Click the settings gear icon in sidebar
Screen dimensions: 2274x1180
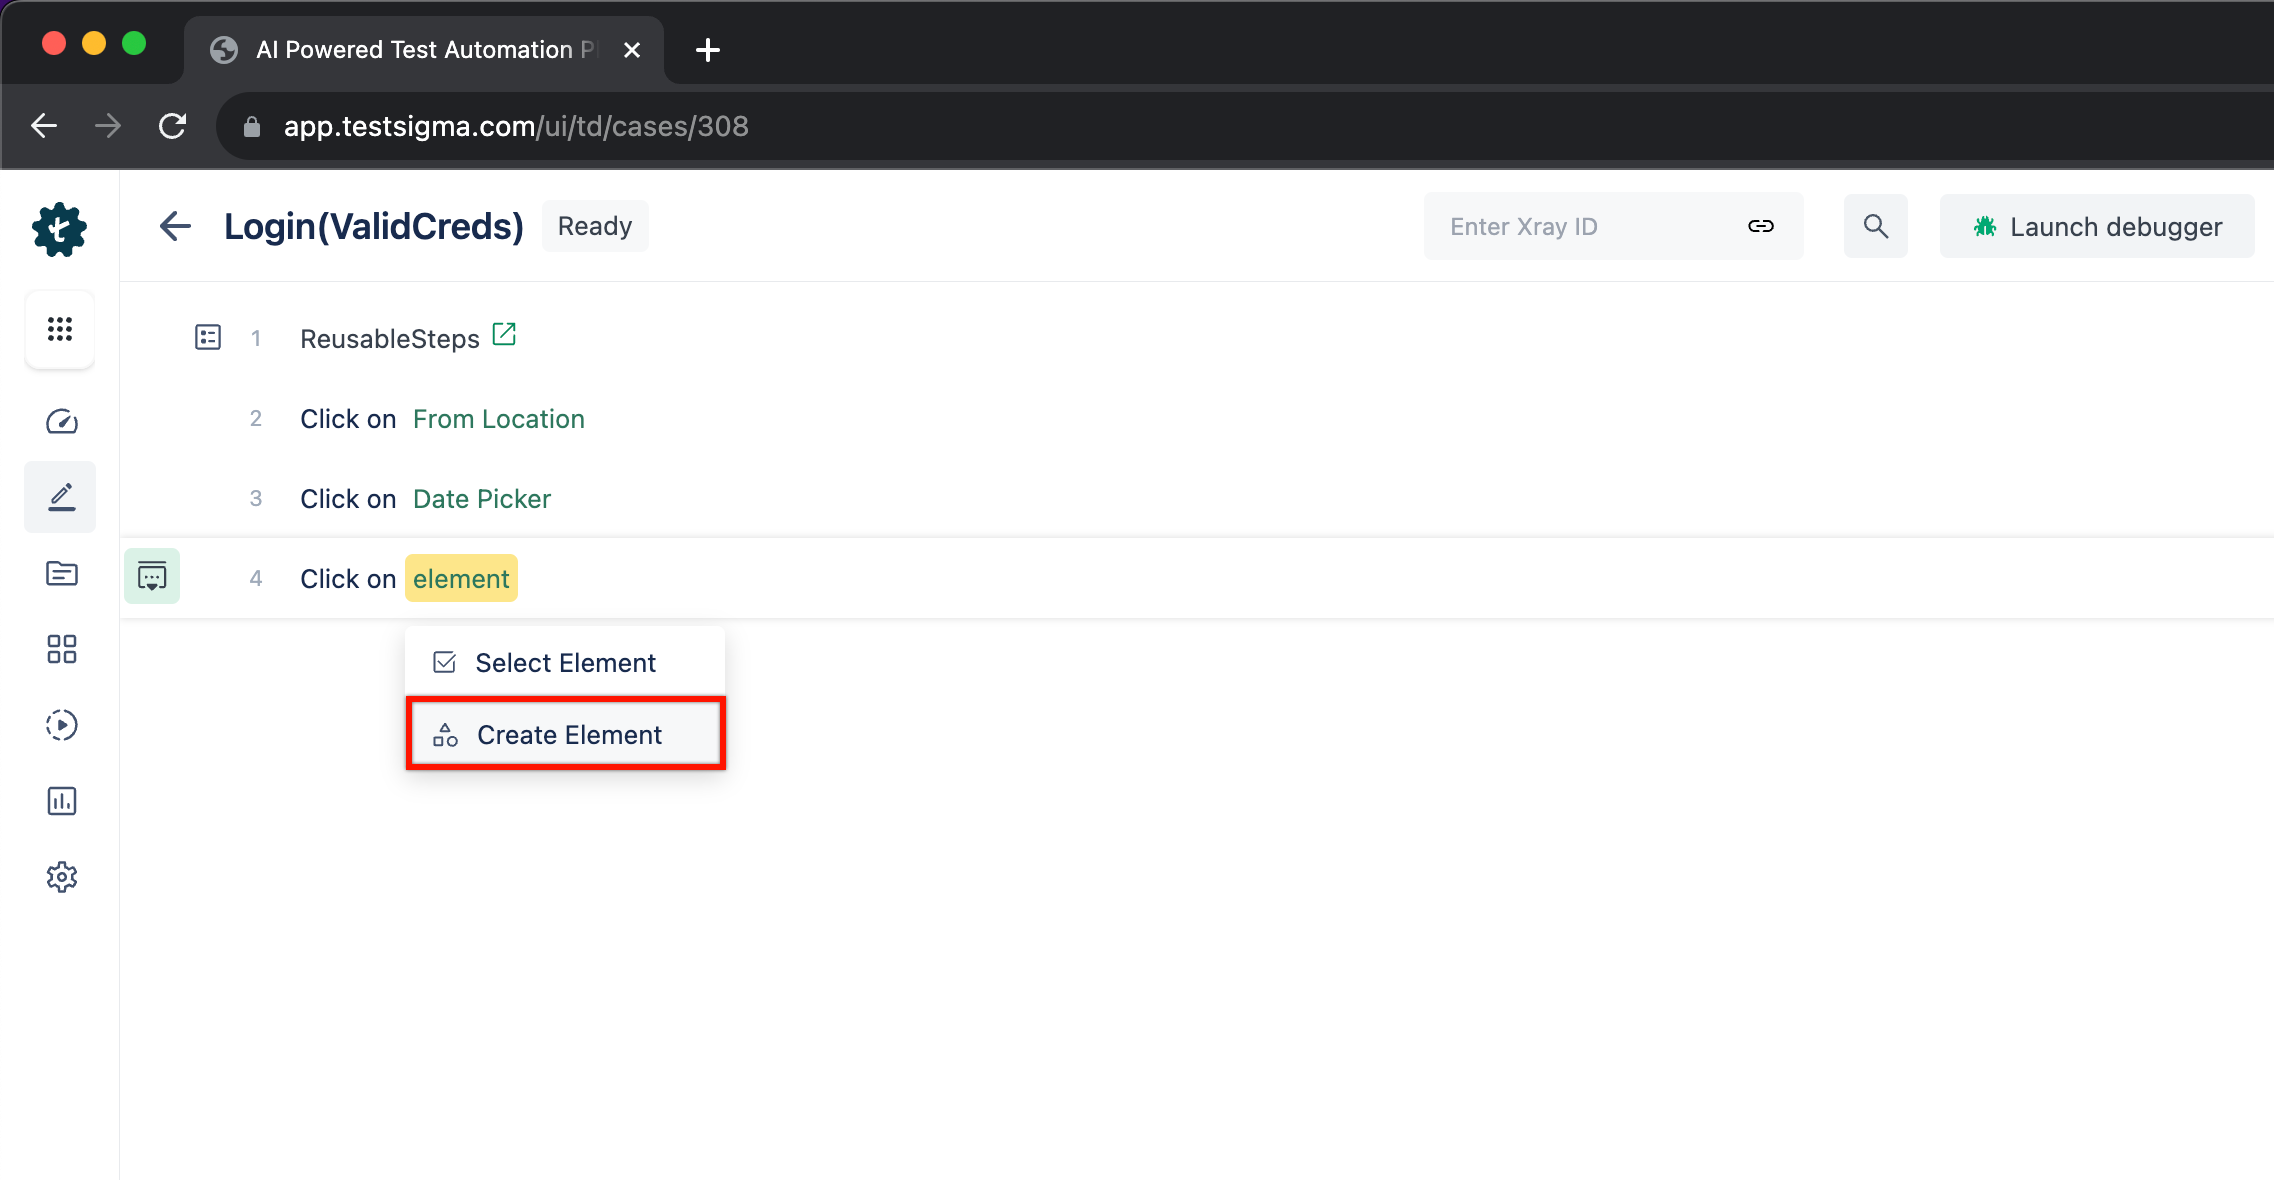60,876
